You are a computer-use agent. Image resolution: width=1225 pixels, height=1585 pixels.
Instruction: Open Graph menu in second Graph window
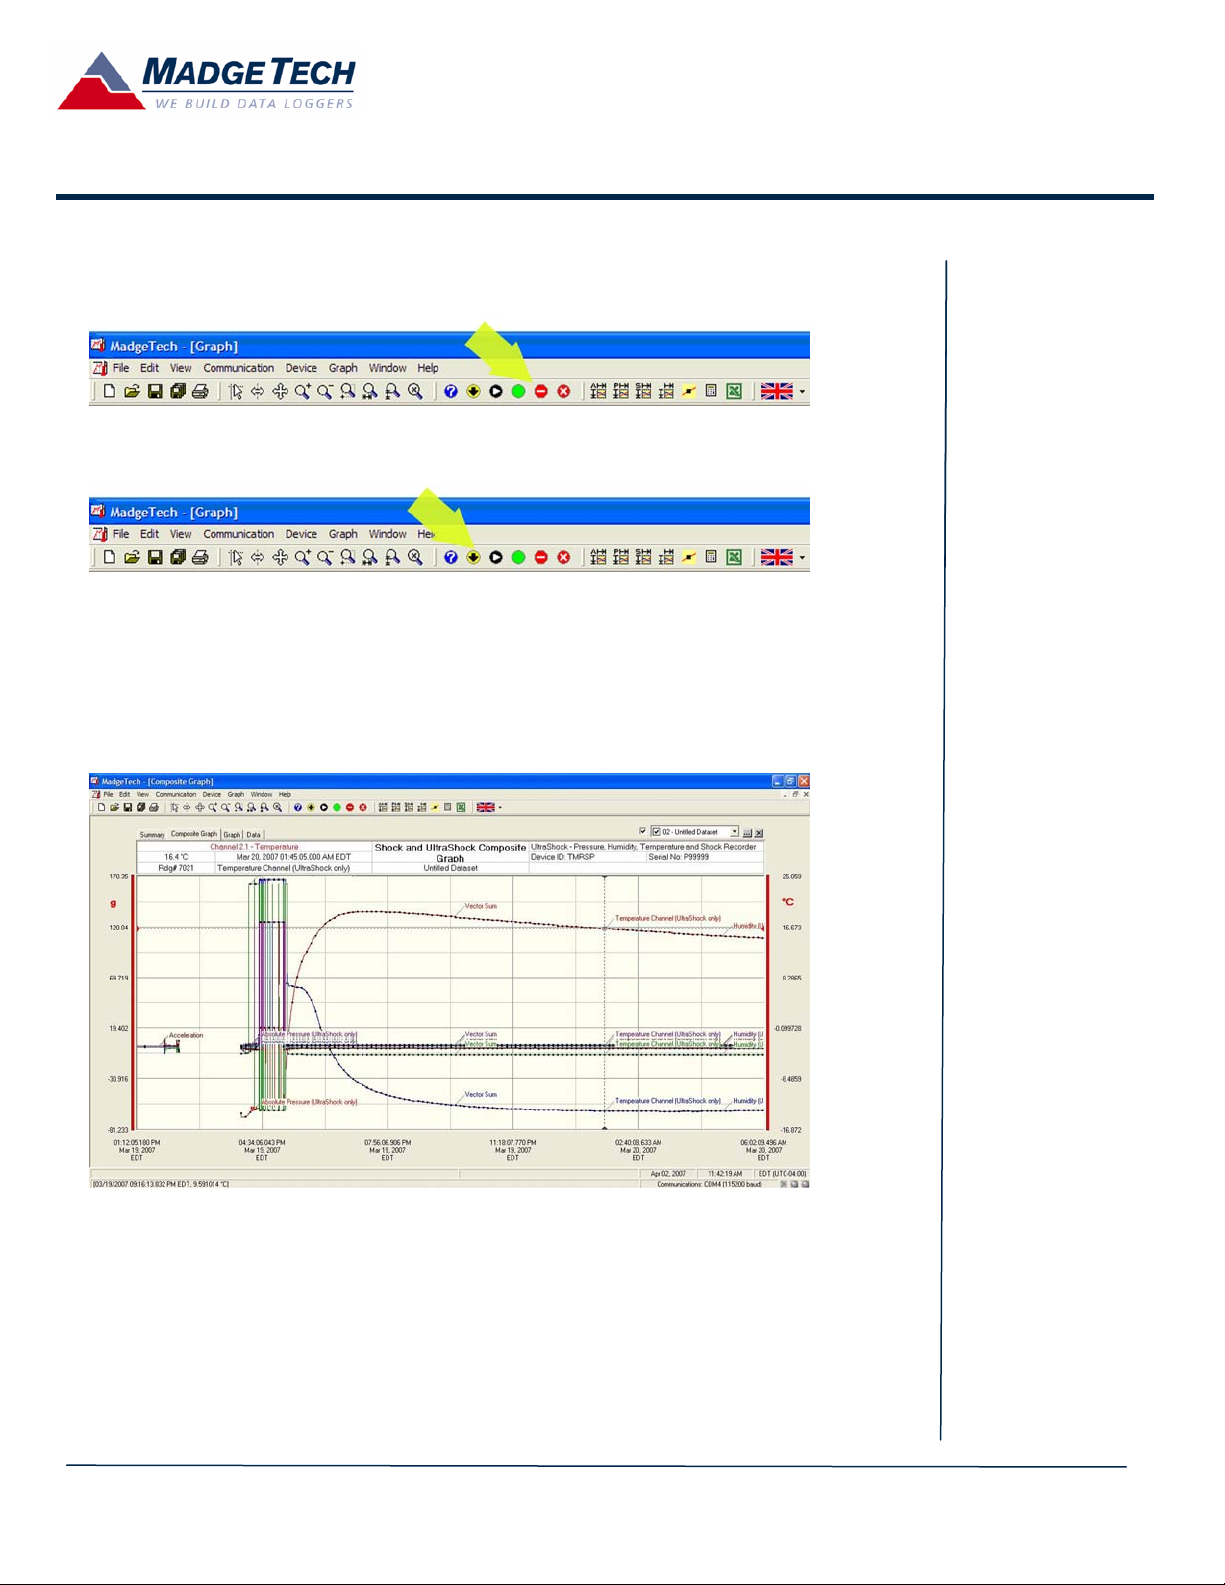point(343,534)
